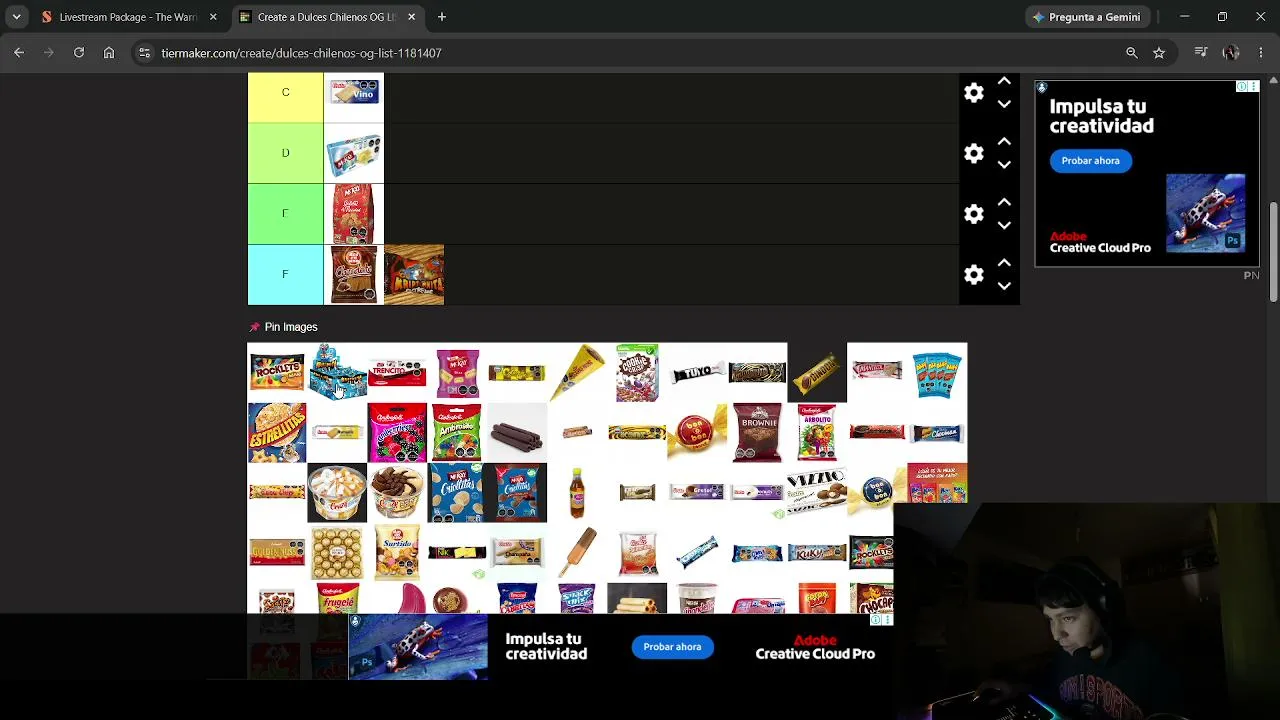Move tier C down with its arrow
The height and width of the screenshot is (720, 1280).
click(x=1004, y=104)
